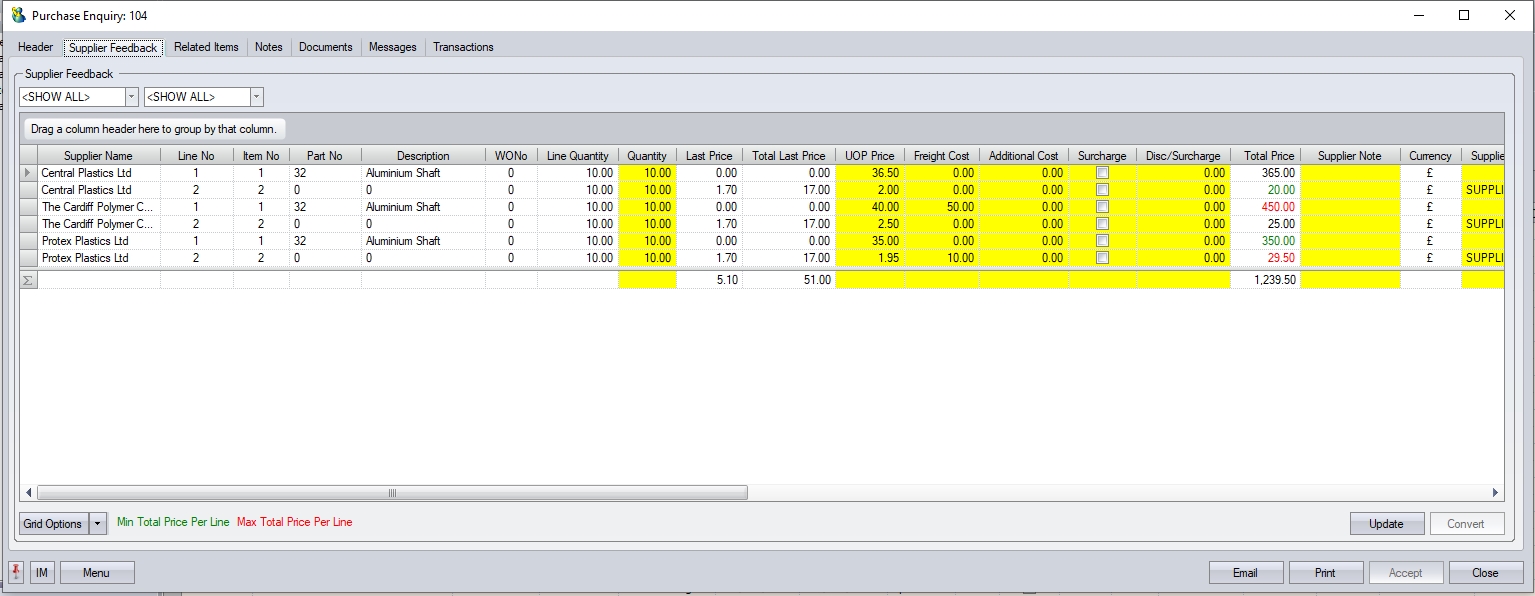Toggle Surcharge checkbox for Cardiff Polymer line 1
The height and width of the screenshot is (596, 1535).
click(x=1102, y=207)
